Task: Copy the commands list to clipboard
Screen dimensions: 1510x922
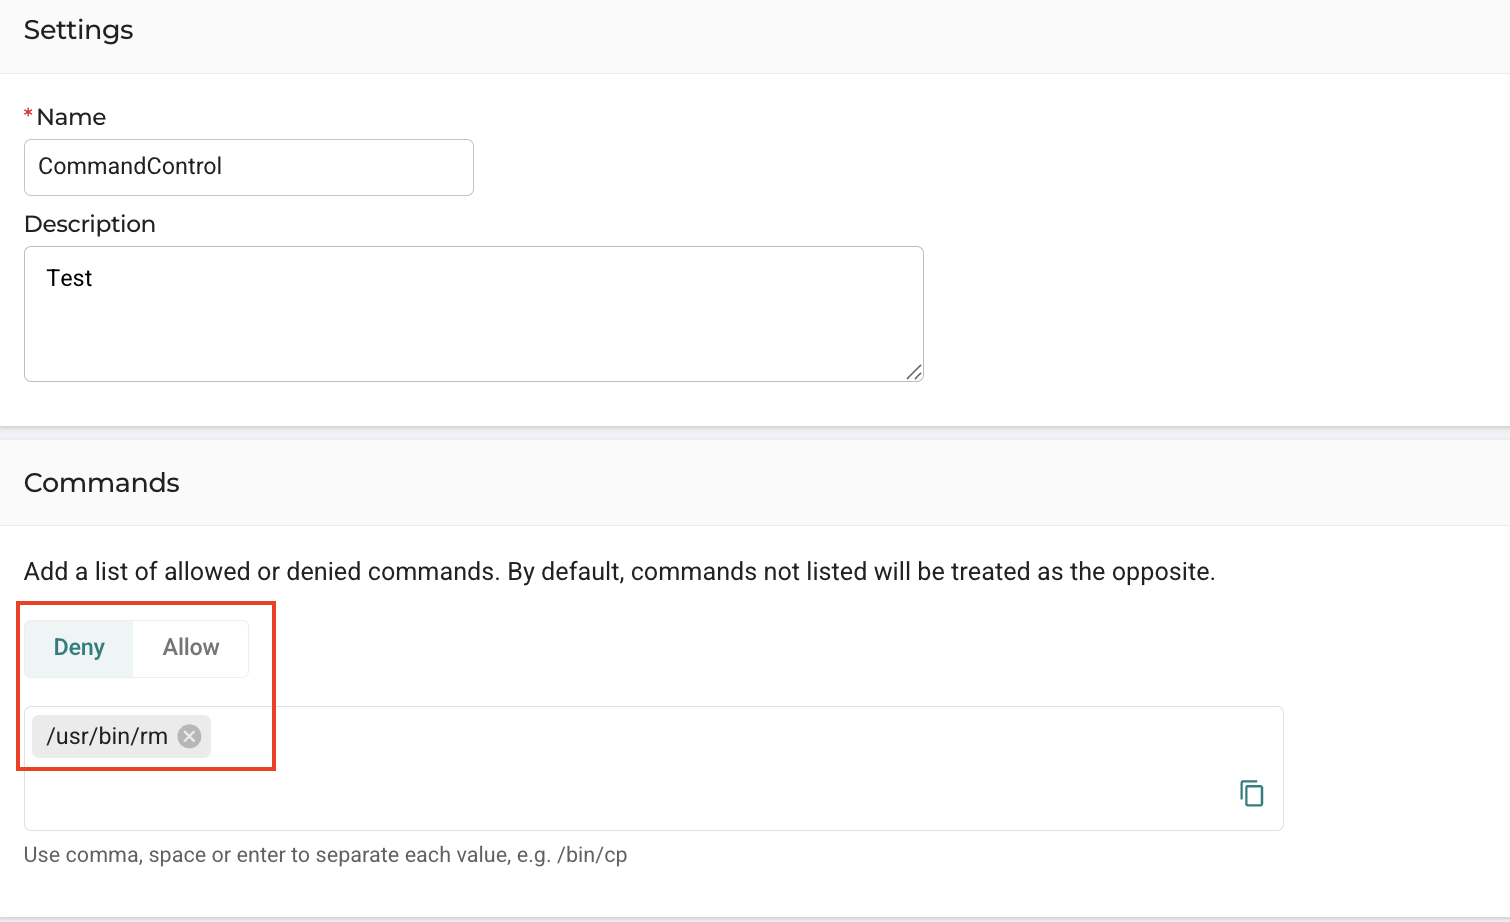Action: click(1252, 794)
